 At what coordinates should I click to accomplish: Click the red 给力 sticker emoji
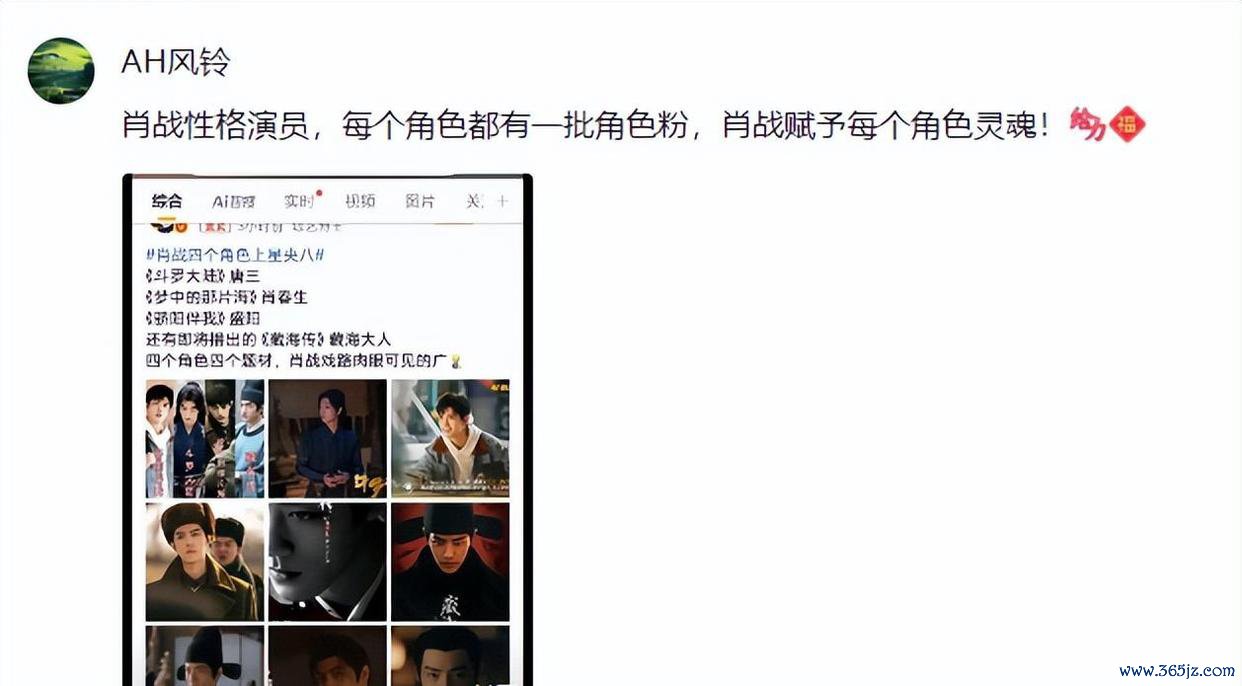1086,124
